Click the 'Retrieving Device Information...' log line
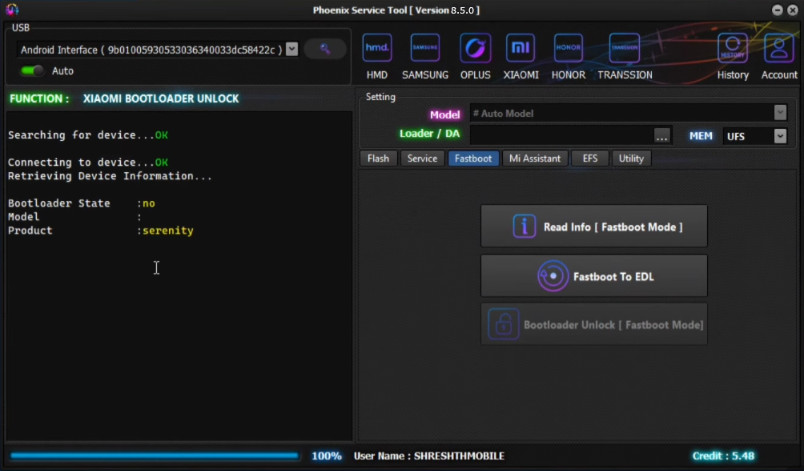804x471 pixels. pos(110,176)
